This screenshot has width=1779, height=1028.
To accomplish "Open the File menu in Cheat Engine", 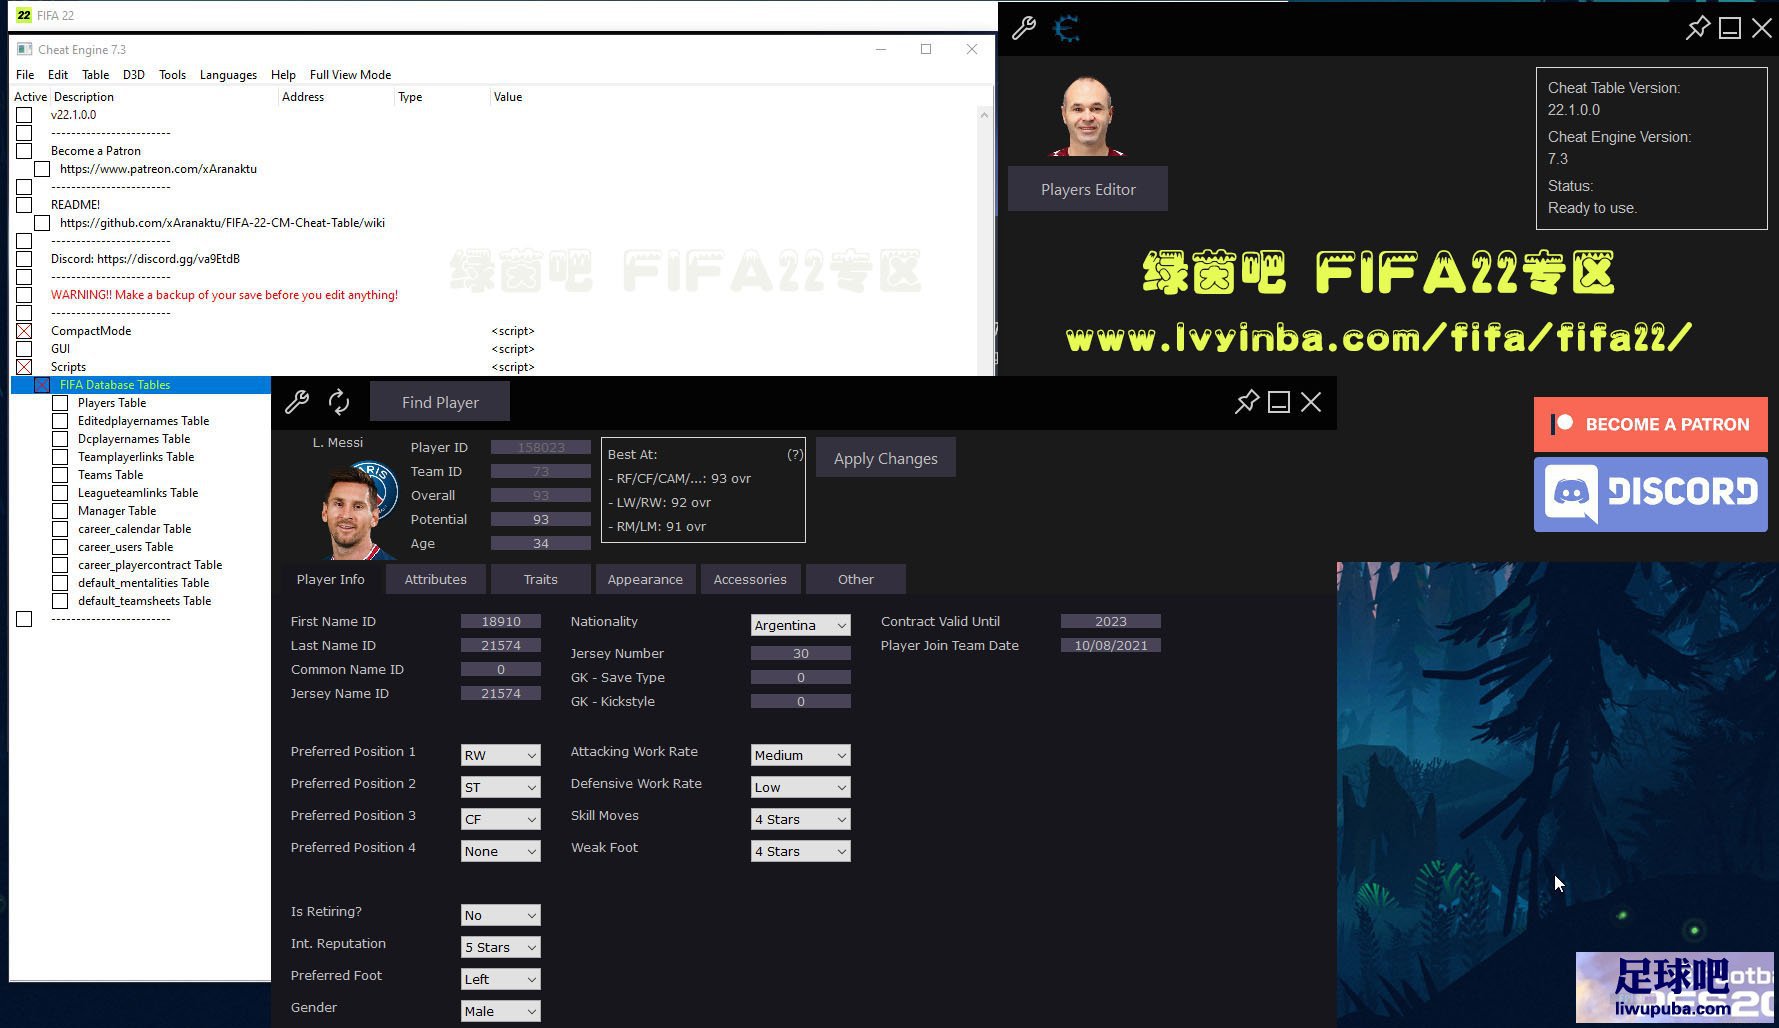I will pyautogui.click(x=25, y=75).
